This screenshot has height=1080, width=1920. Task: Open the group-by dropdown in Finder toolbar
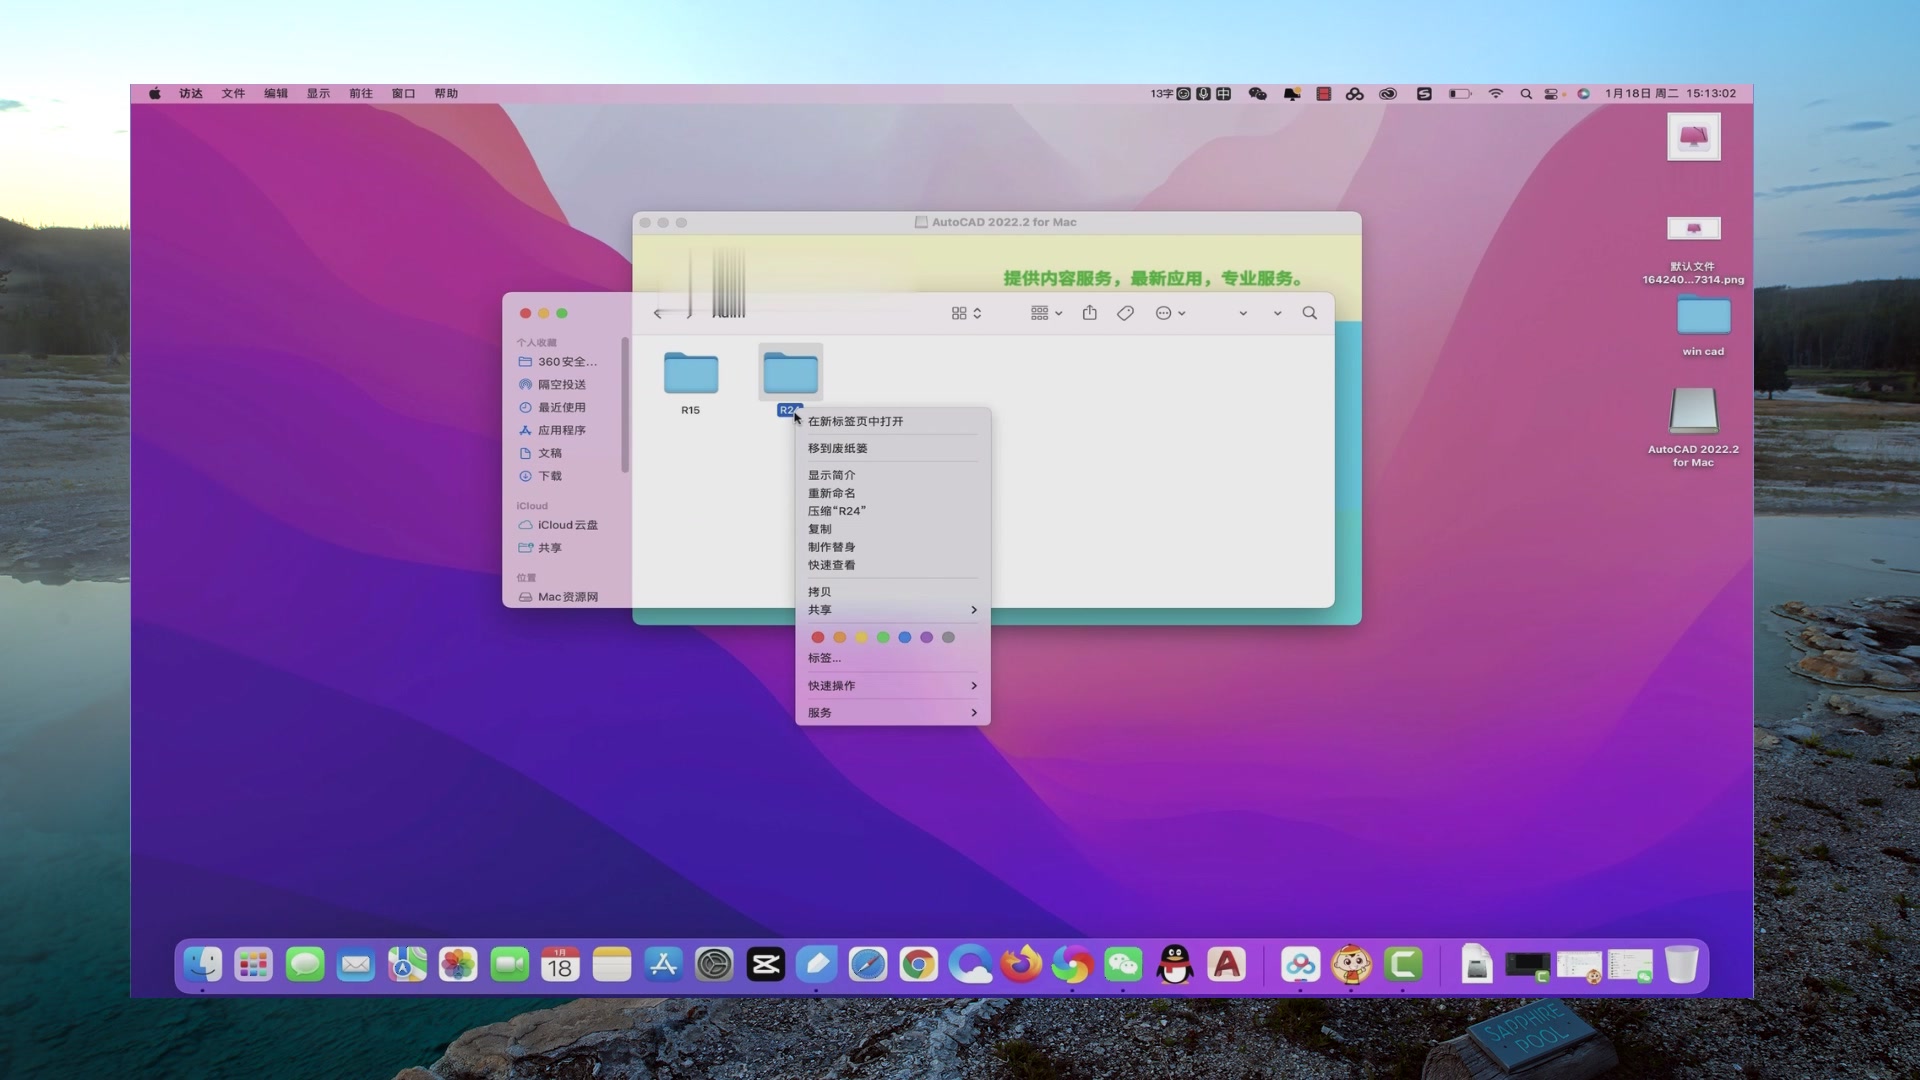(1046, 313)
